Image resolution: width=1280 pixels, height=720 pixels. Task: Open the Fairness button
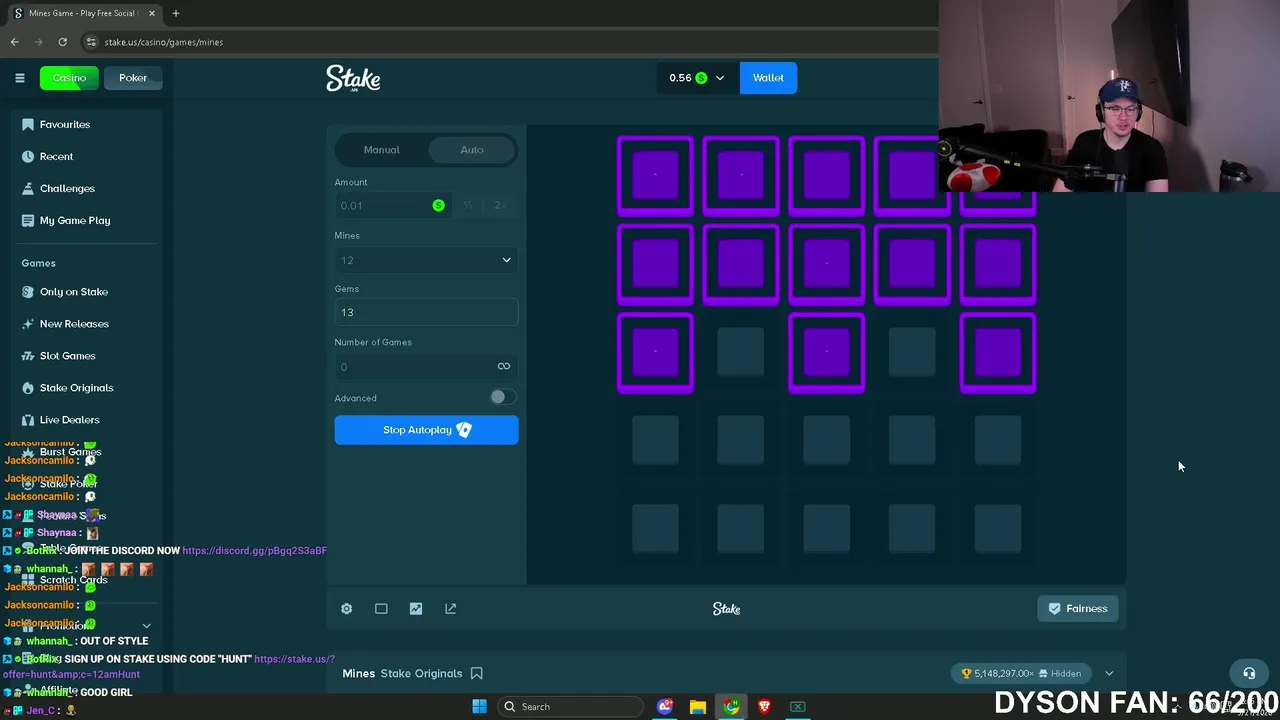pyautogui.click(x=1078, y=609)
